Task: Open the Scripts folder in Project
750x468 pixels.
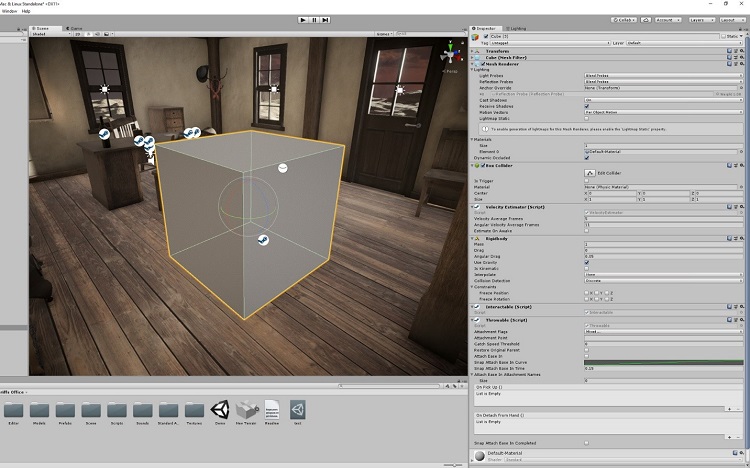Action: click(x=117, y=410)
